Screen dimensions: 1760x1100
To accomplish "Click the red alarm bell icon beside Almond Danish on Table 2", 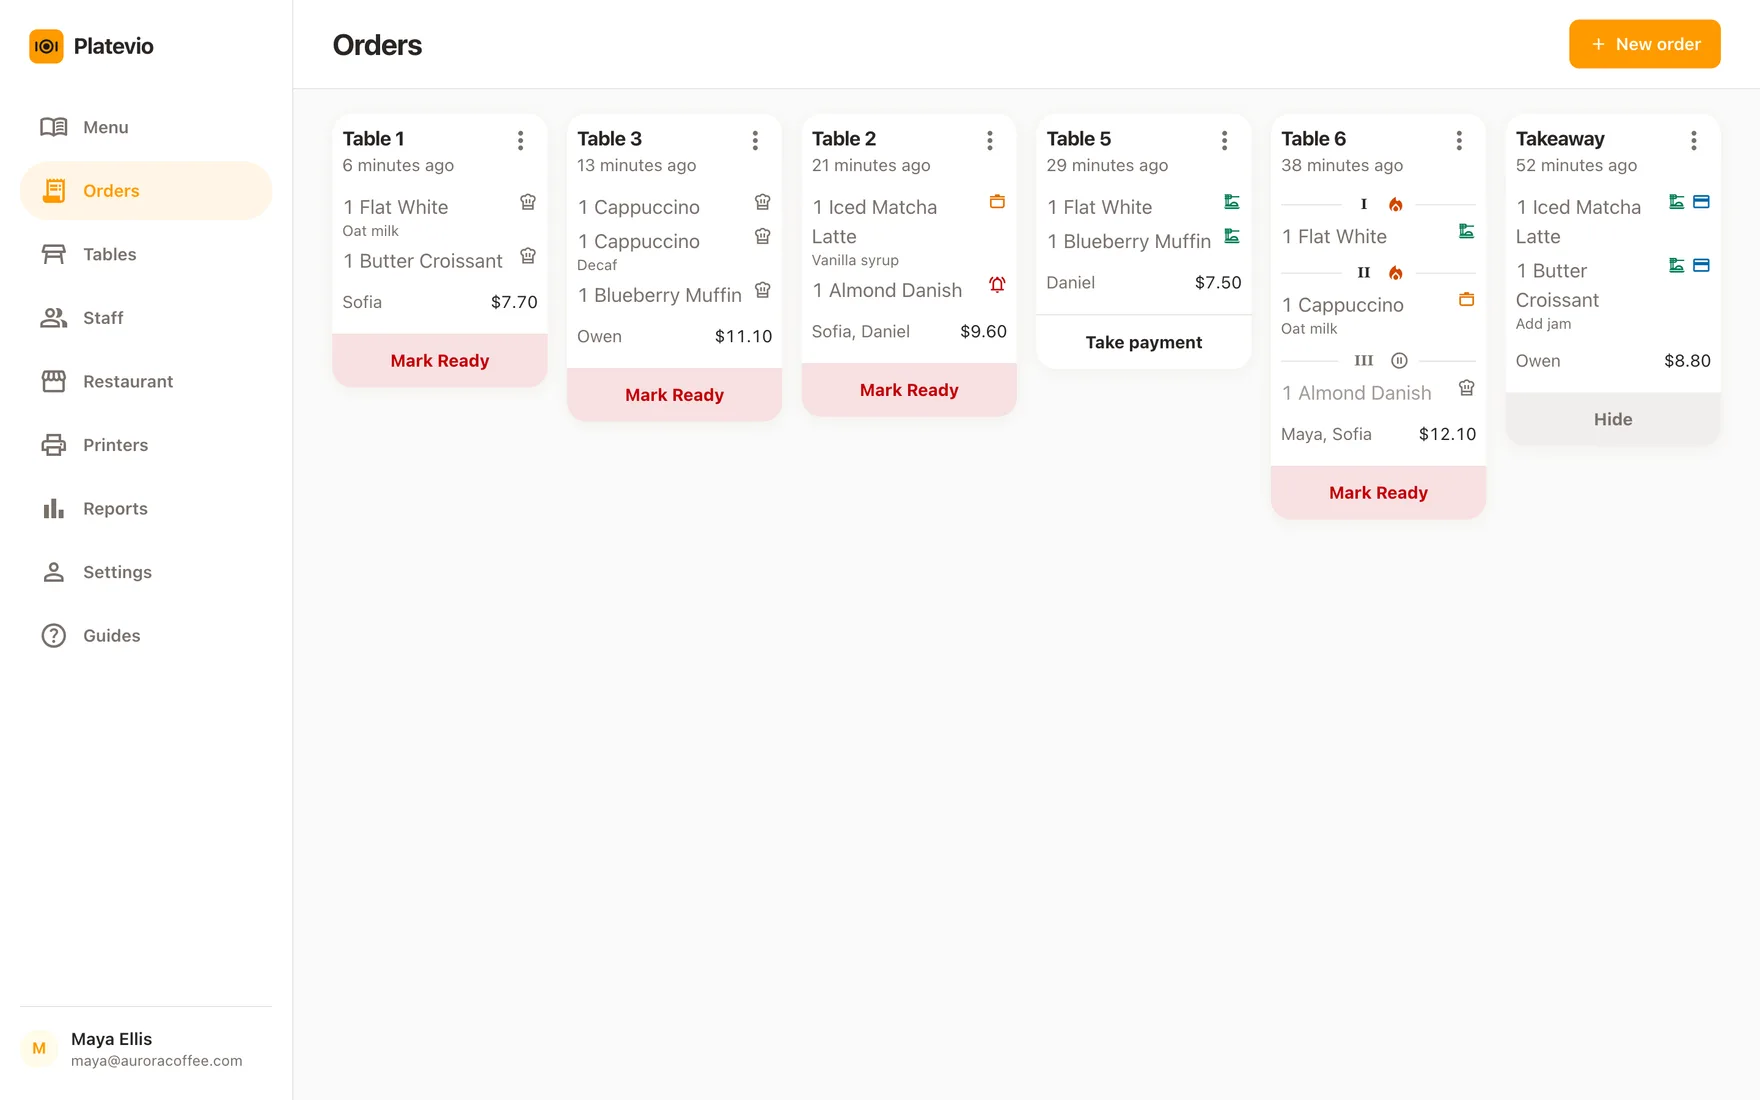I will 997,285.
